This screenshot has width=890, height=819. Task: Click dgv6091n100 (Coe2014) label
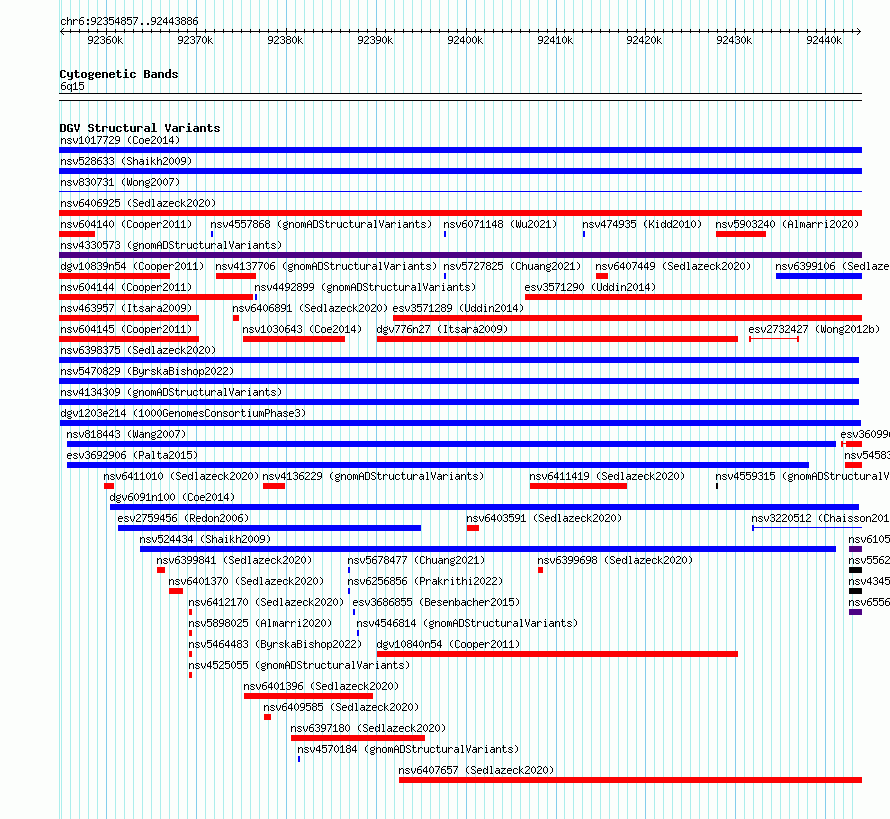tap(172, 497)
